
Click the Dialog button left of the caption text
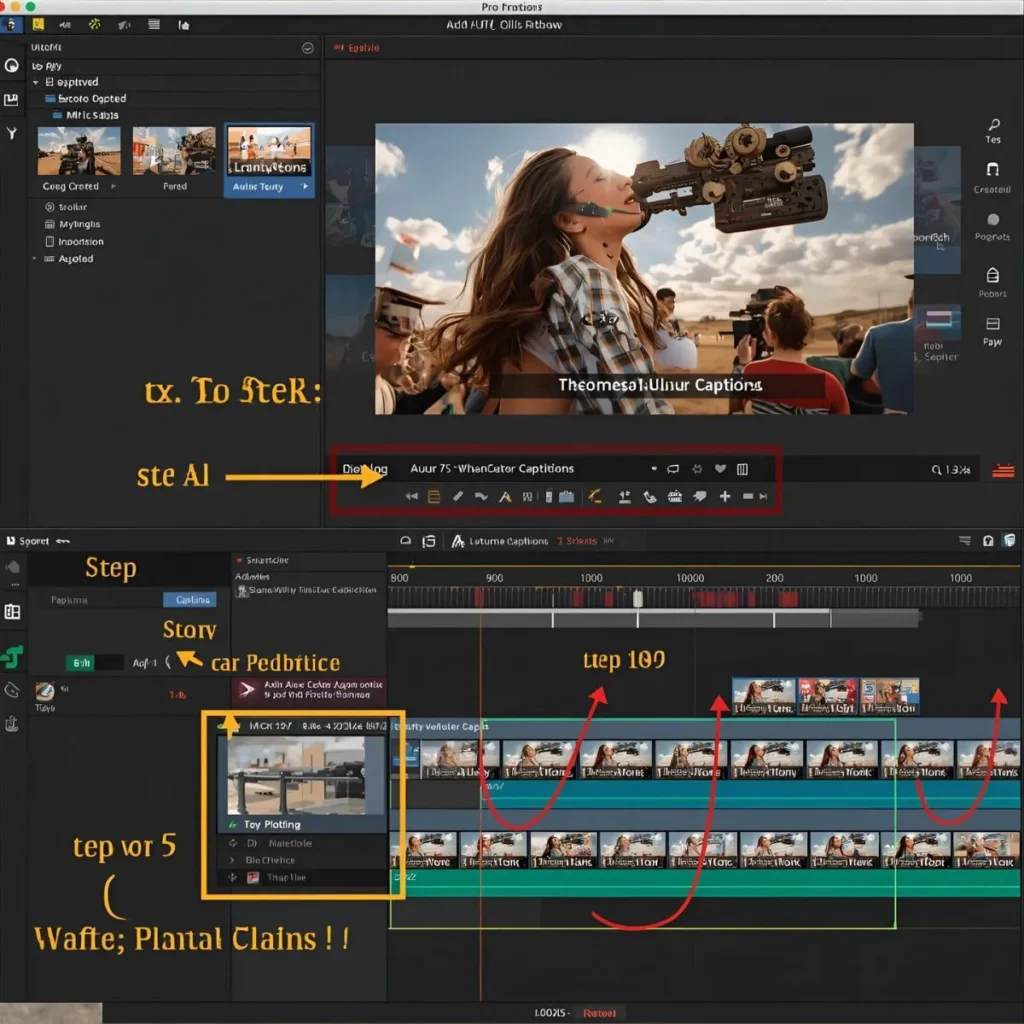point(366,468)
